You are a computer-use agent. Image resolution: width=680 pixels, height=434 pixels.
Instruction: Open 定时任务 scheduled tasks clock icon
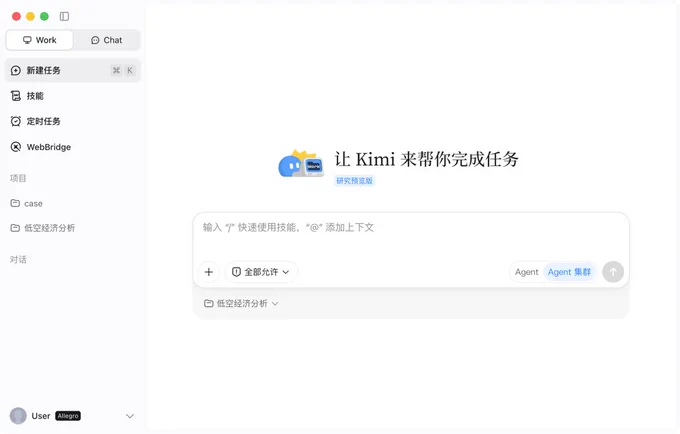(16, 121)
